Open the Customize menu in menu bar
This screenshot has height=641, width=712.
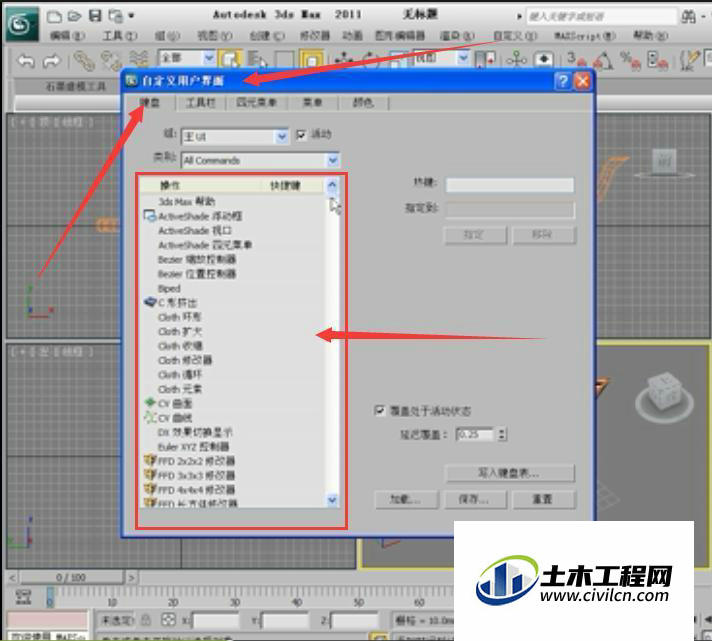(x=516, y=35)
